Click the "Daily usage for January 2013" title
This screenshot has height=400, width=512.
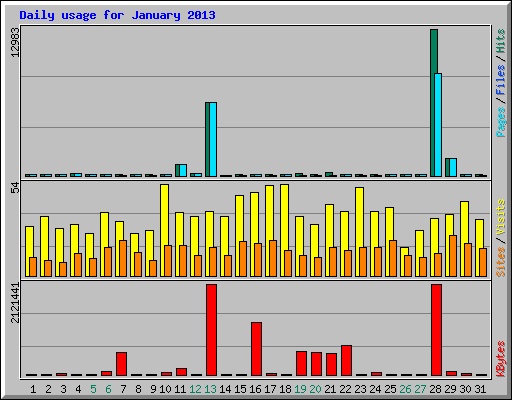point(117,15)
